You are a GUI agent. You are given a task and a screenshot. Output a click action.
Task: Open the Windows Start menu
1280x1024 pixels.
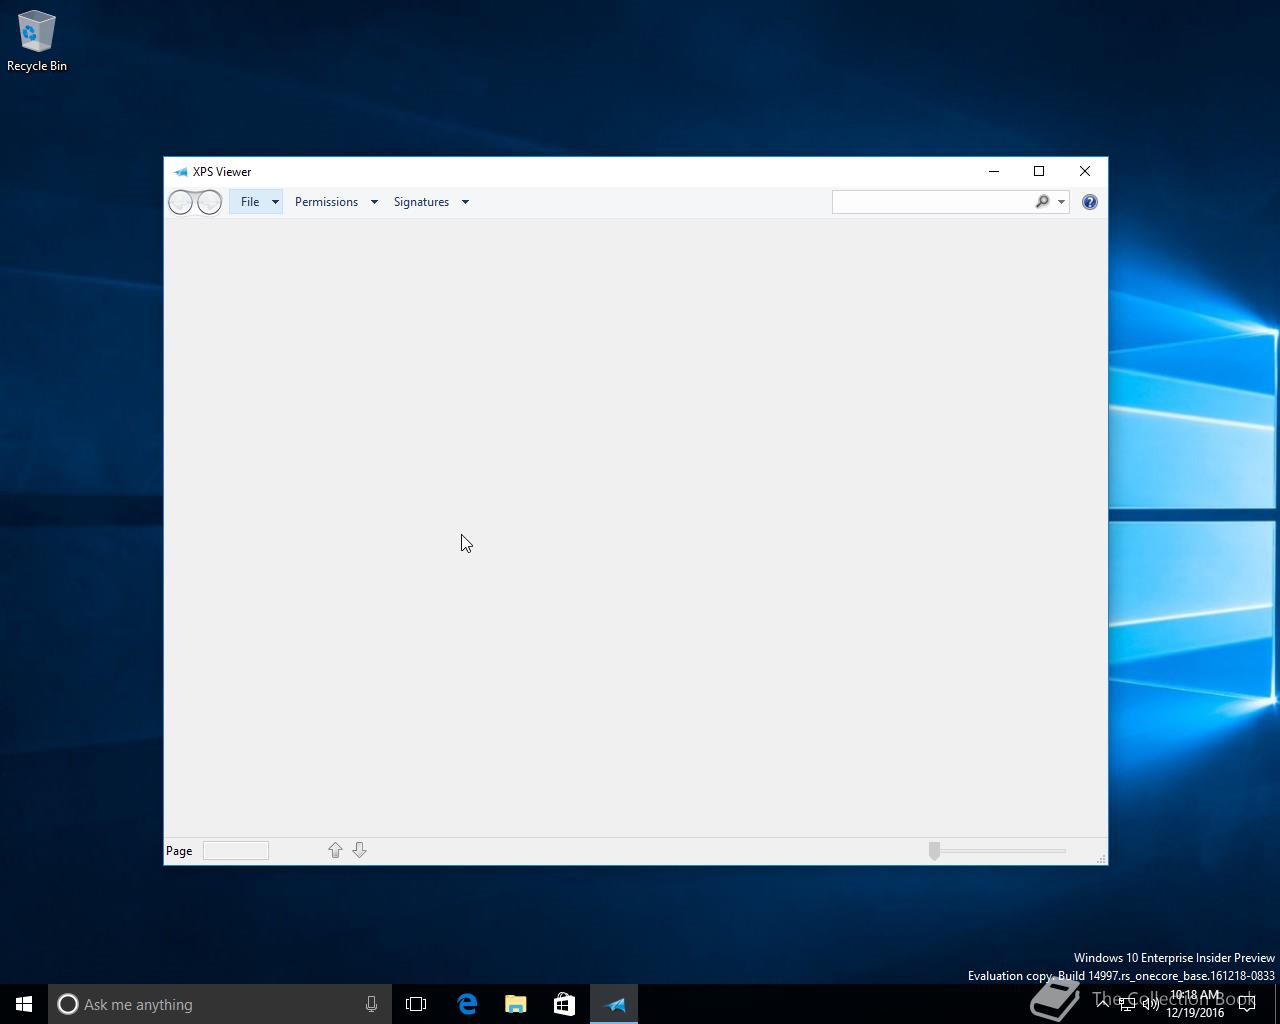tap(24, 1004)
